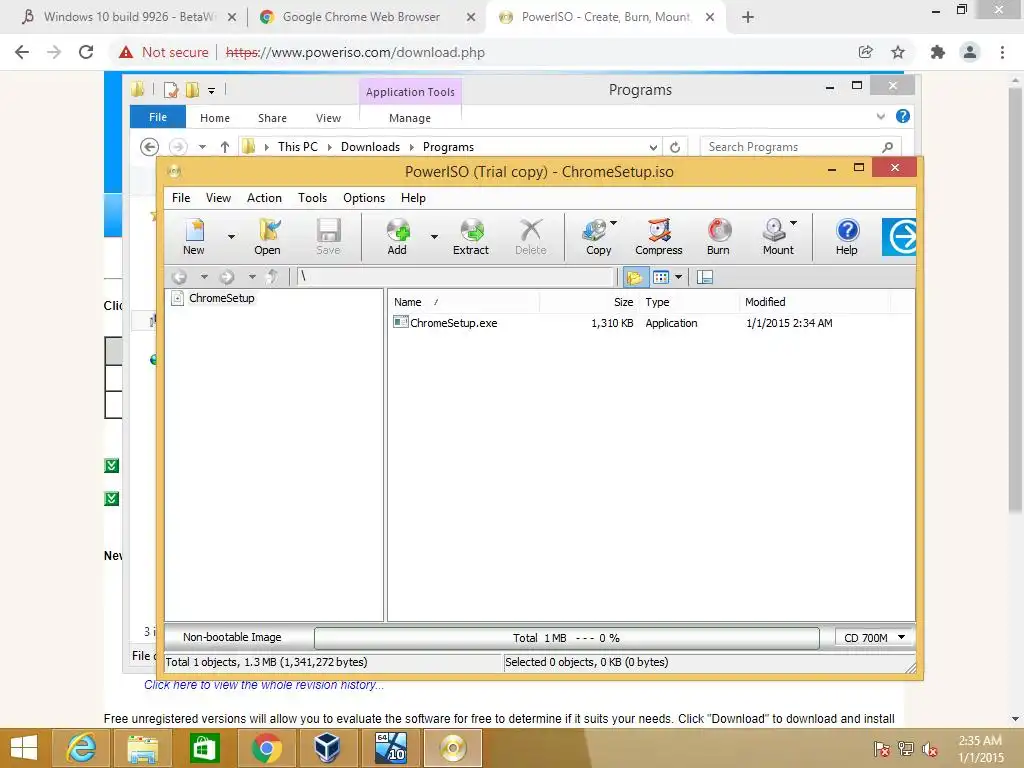The image size is (1024, 768).
Task: Open the Chrome profile avatar icon
Action: click(x=970, y=52)
